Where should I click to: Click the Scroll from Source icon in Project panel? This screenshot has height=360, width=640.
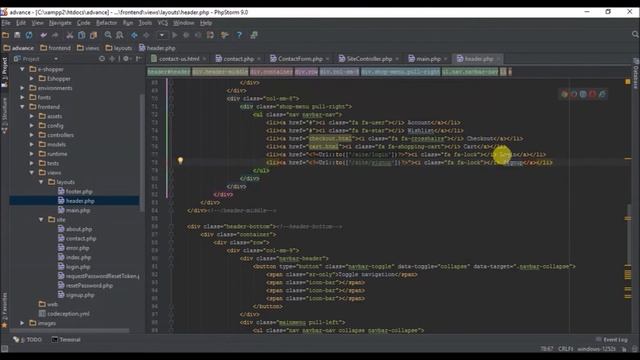(102, 59)
